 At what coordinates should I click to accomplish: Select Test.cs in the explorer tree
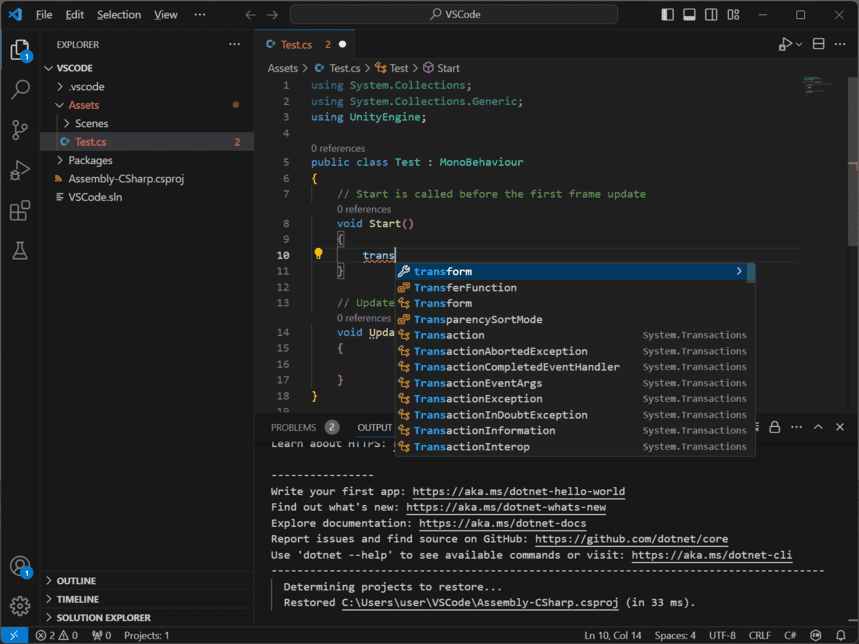pyautogui.click(x=147, y=142)
